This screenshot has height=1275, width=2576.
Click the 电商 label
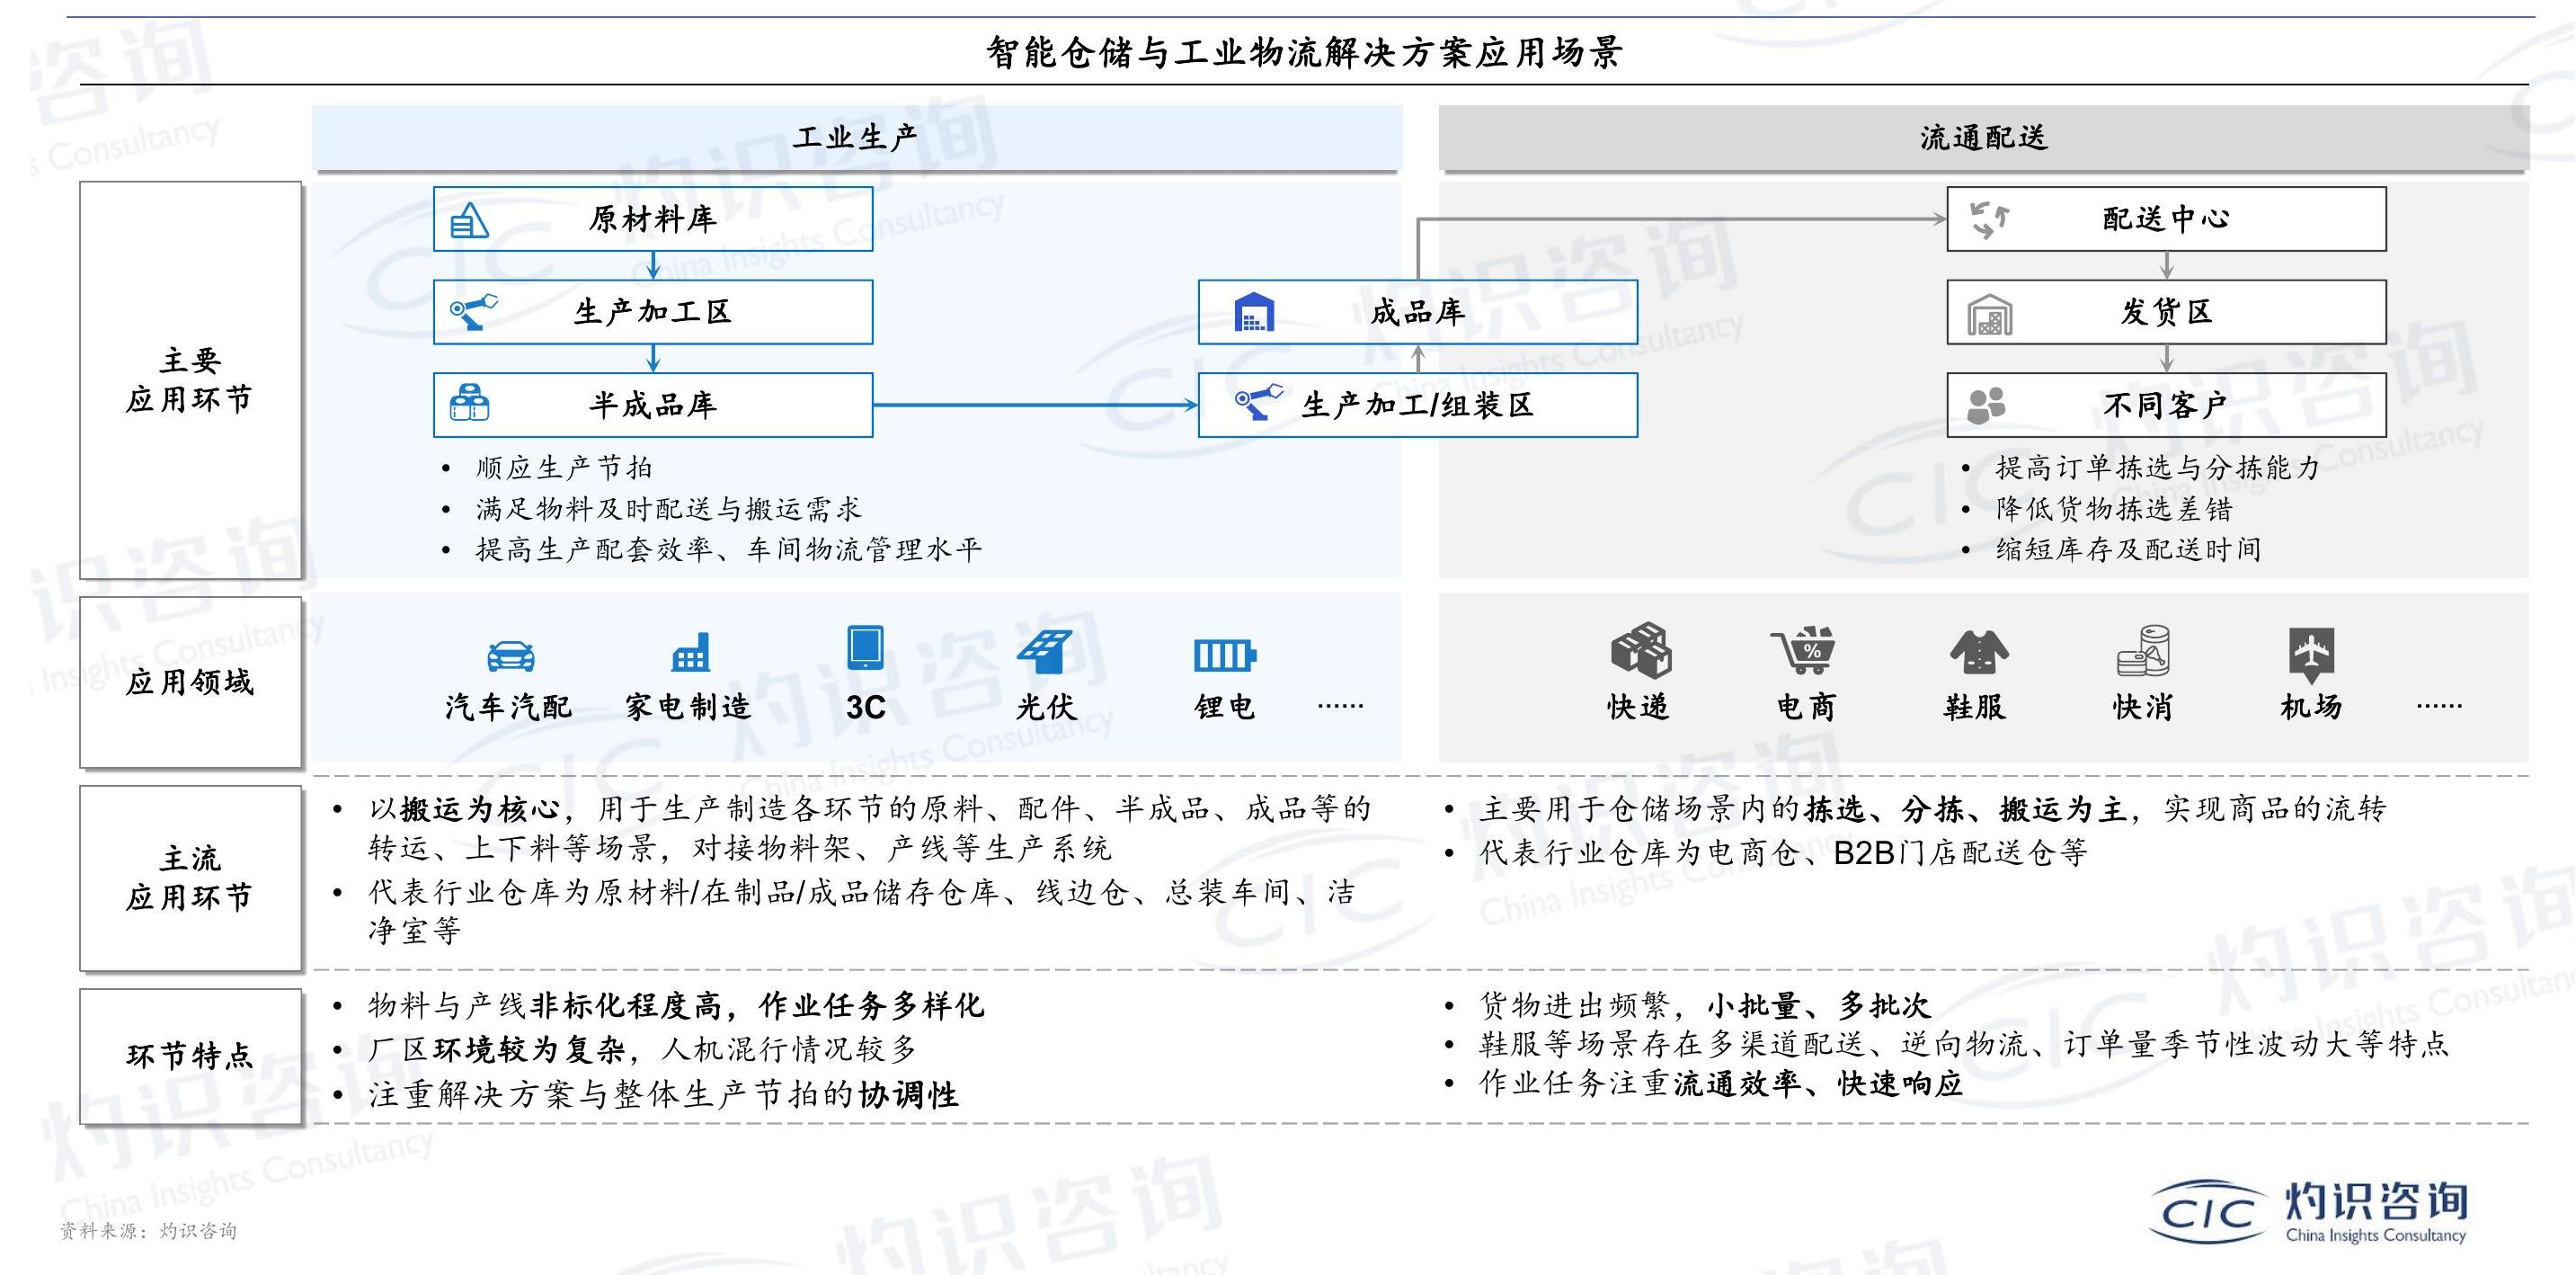[x=1806, y=707]
